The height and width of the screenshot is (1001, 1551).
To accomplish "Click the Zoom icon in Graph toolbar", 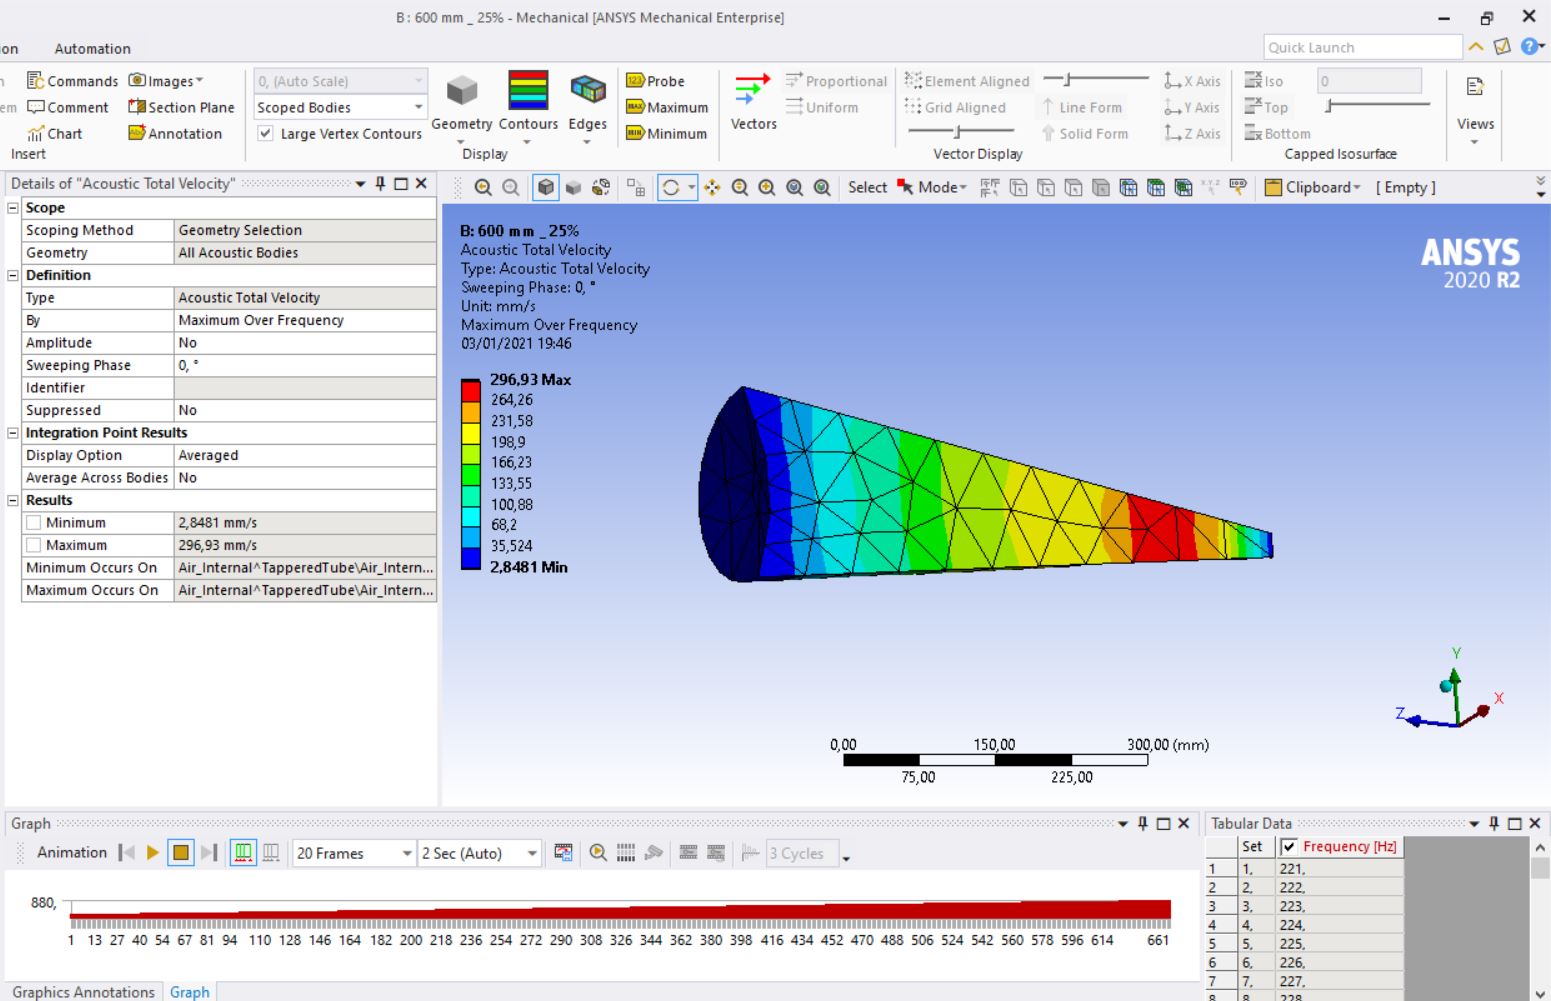I will point(598,853).
